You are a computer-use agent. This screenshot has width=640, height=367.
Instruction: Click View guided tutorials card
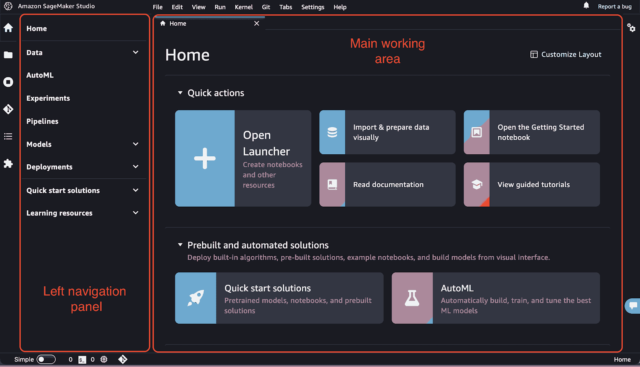pos(532,185)
